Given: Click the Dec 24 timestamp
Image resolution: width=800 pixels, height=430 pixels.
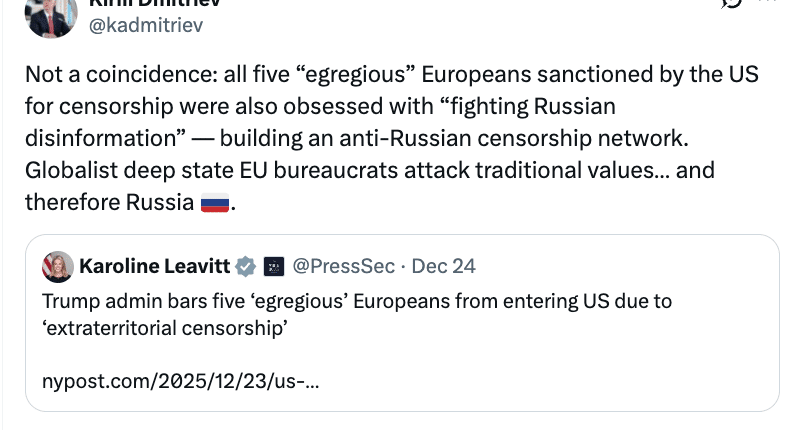Looking at the screenshot, I should click(x=443, y=266).
